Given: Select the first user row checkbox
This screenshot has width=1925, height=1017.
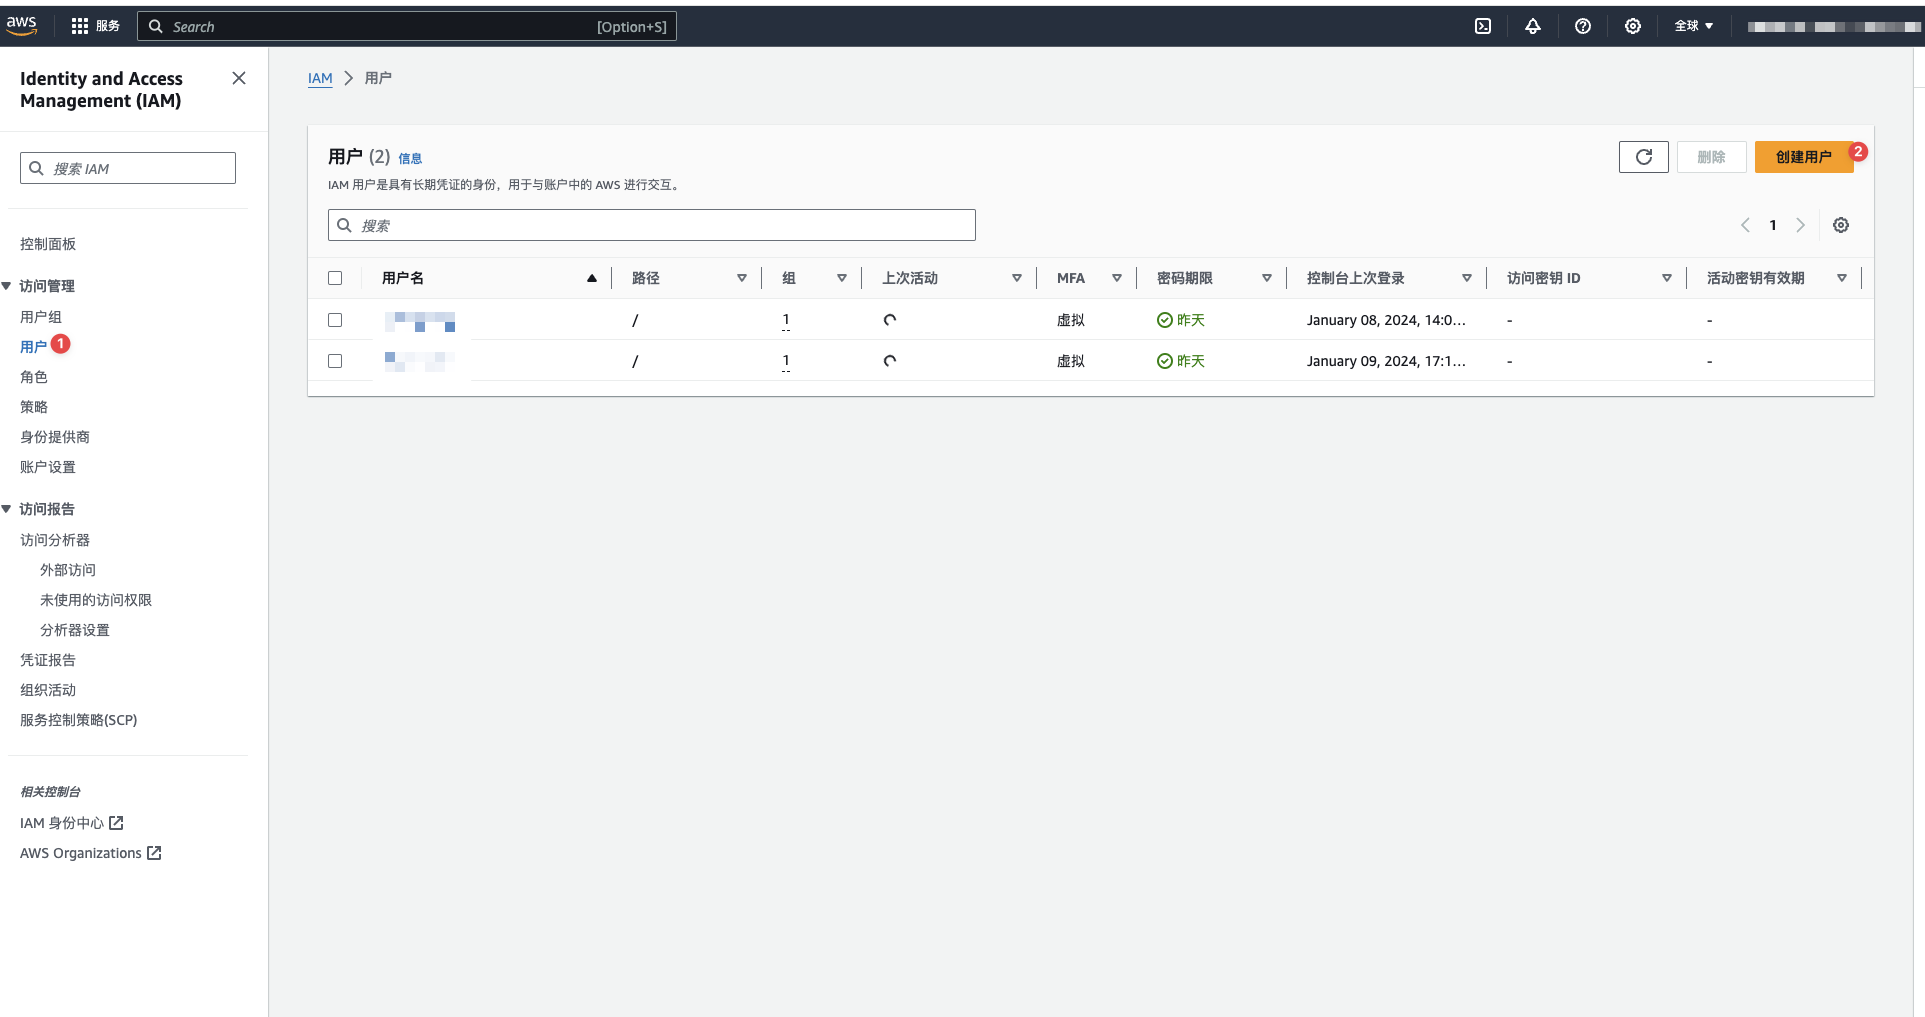Looking at the screenshot, I should (335, 320).
